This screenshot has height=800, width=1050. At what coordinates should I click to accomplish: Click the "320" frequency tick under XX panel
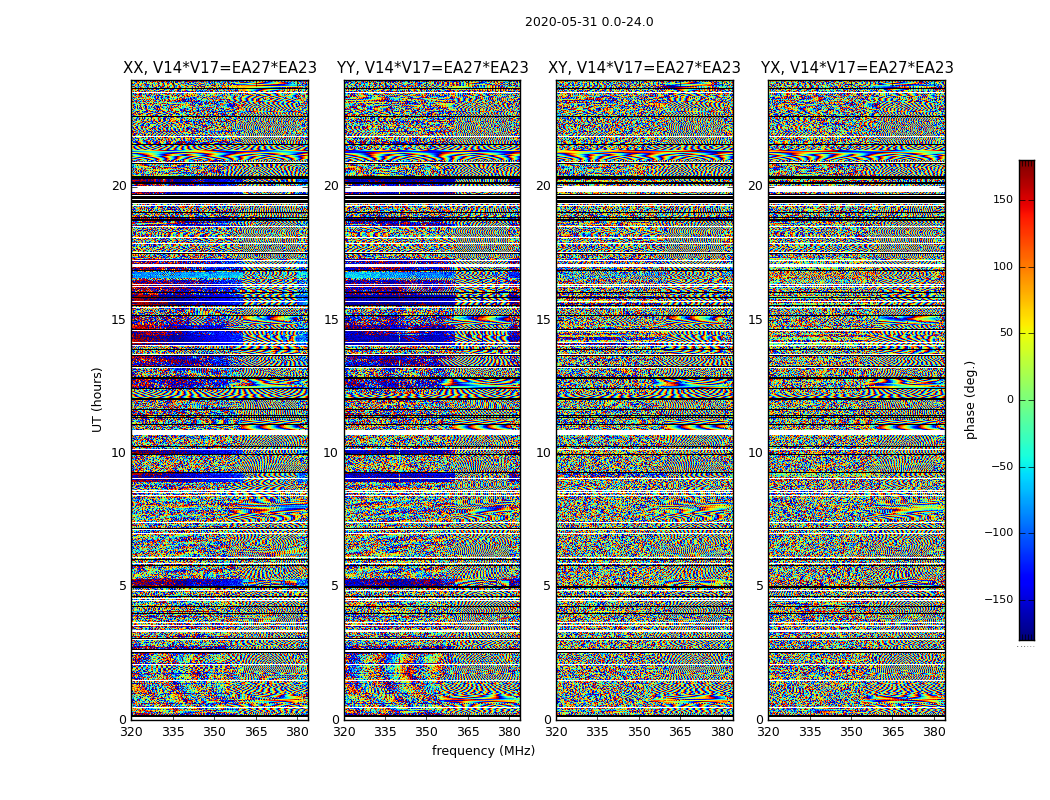(131, 732)
